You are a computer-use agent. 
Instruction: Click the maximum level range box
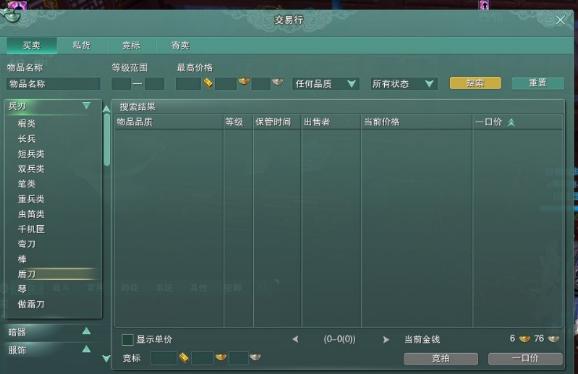click(154, 84)
